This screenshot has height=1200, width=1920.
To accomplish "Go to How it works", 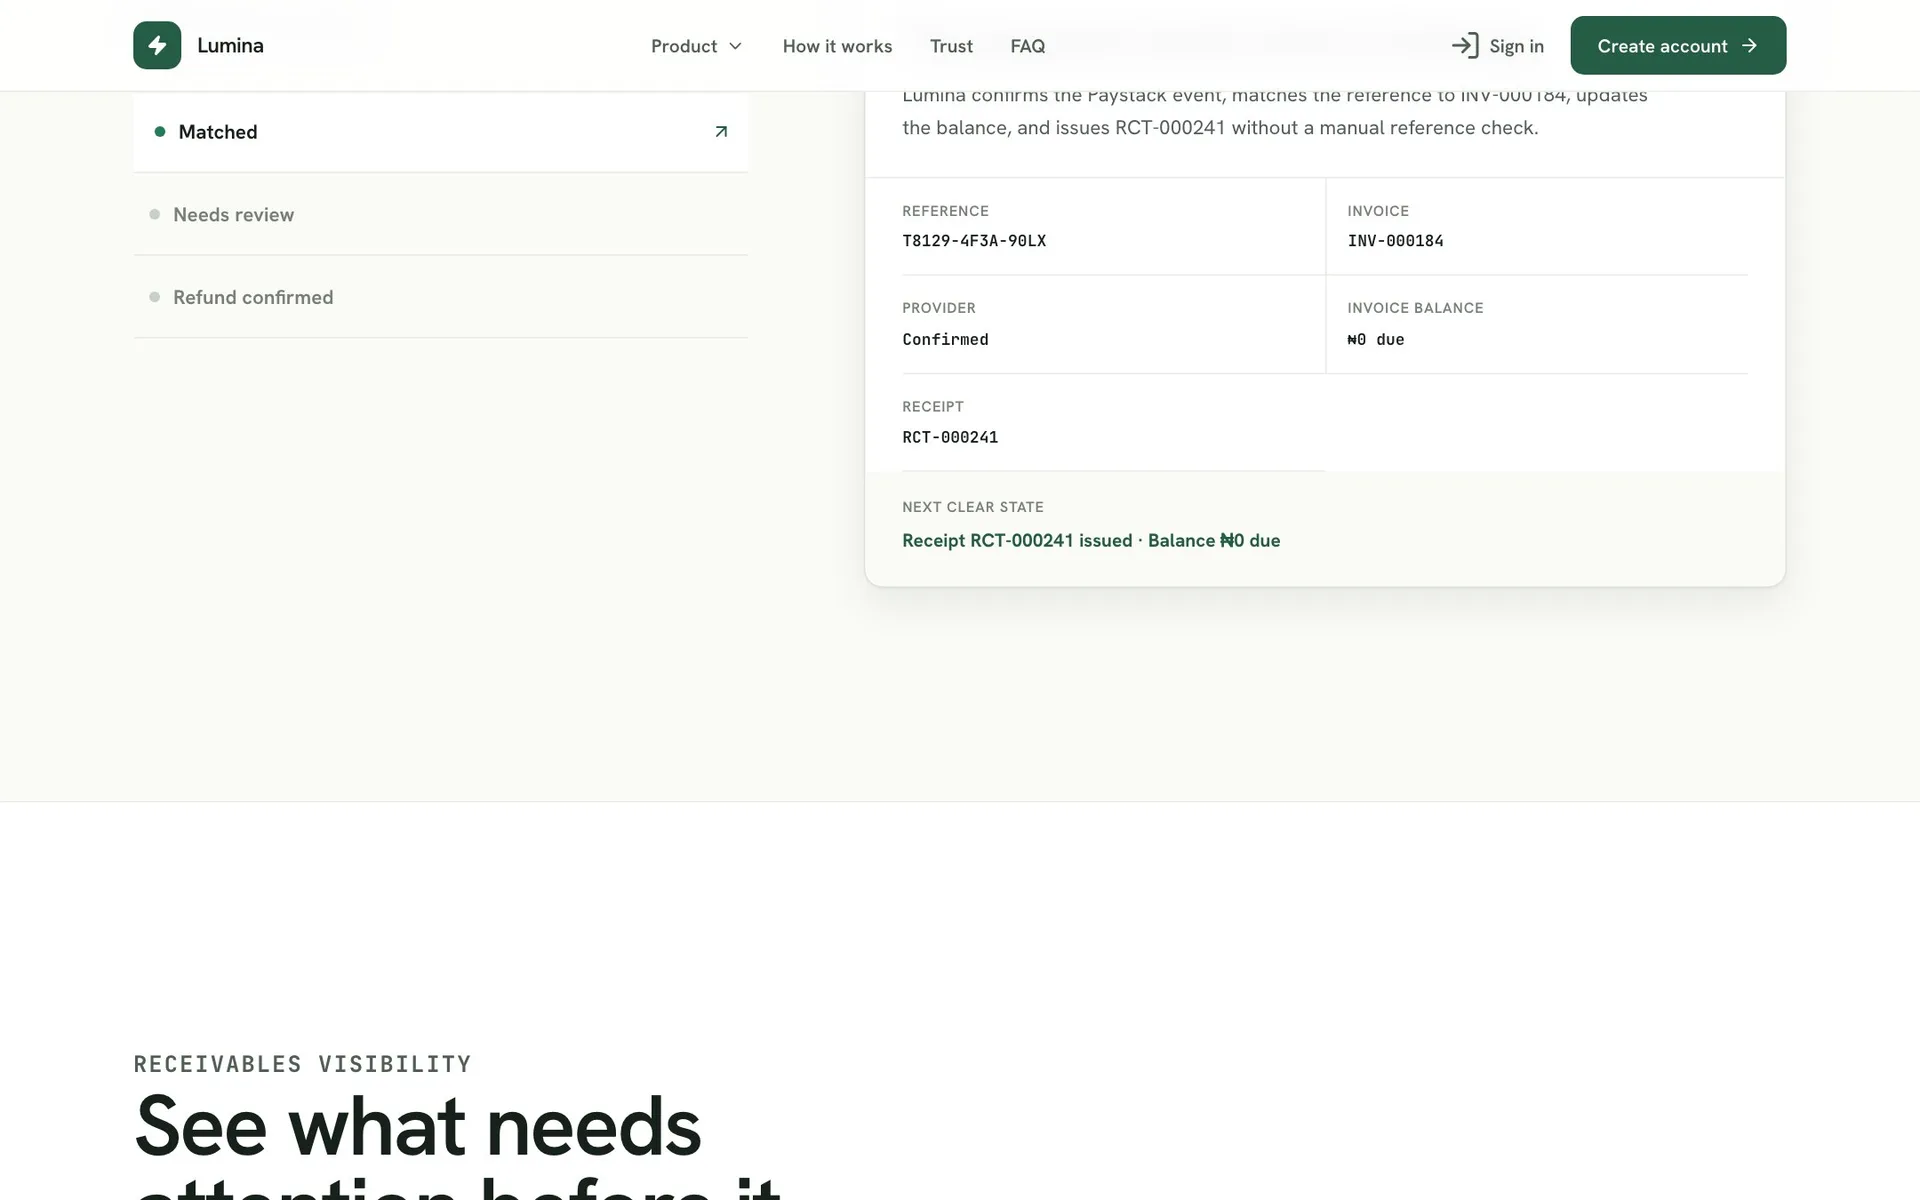I will point(837,46).
